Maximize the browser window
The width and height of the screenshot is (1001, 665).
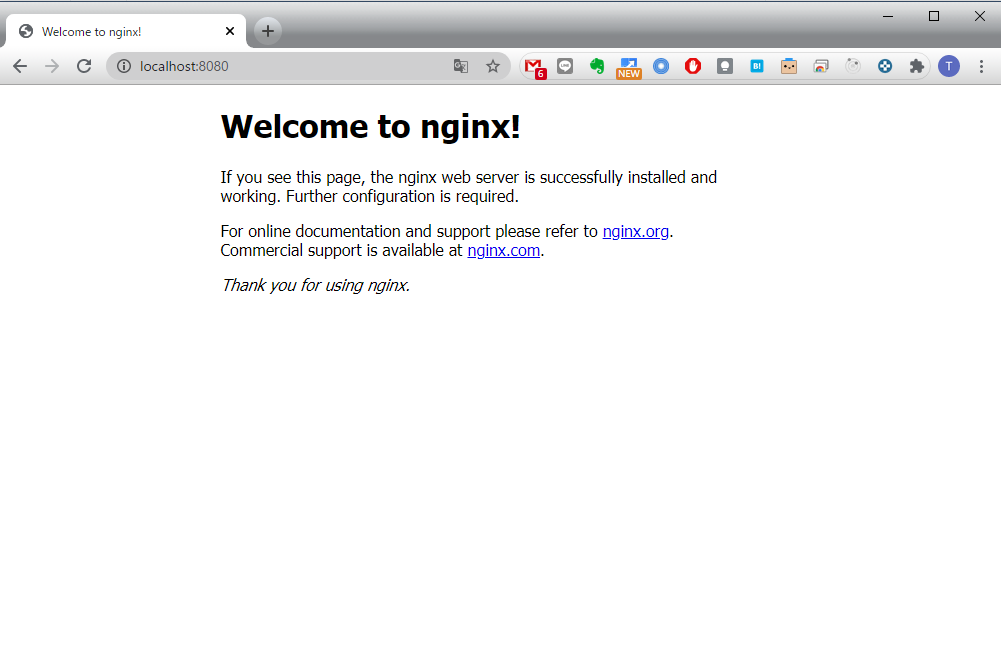pos(934,16)
